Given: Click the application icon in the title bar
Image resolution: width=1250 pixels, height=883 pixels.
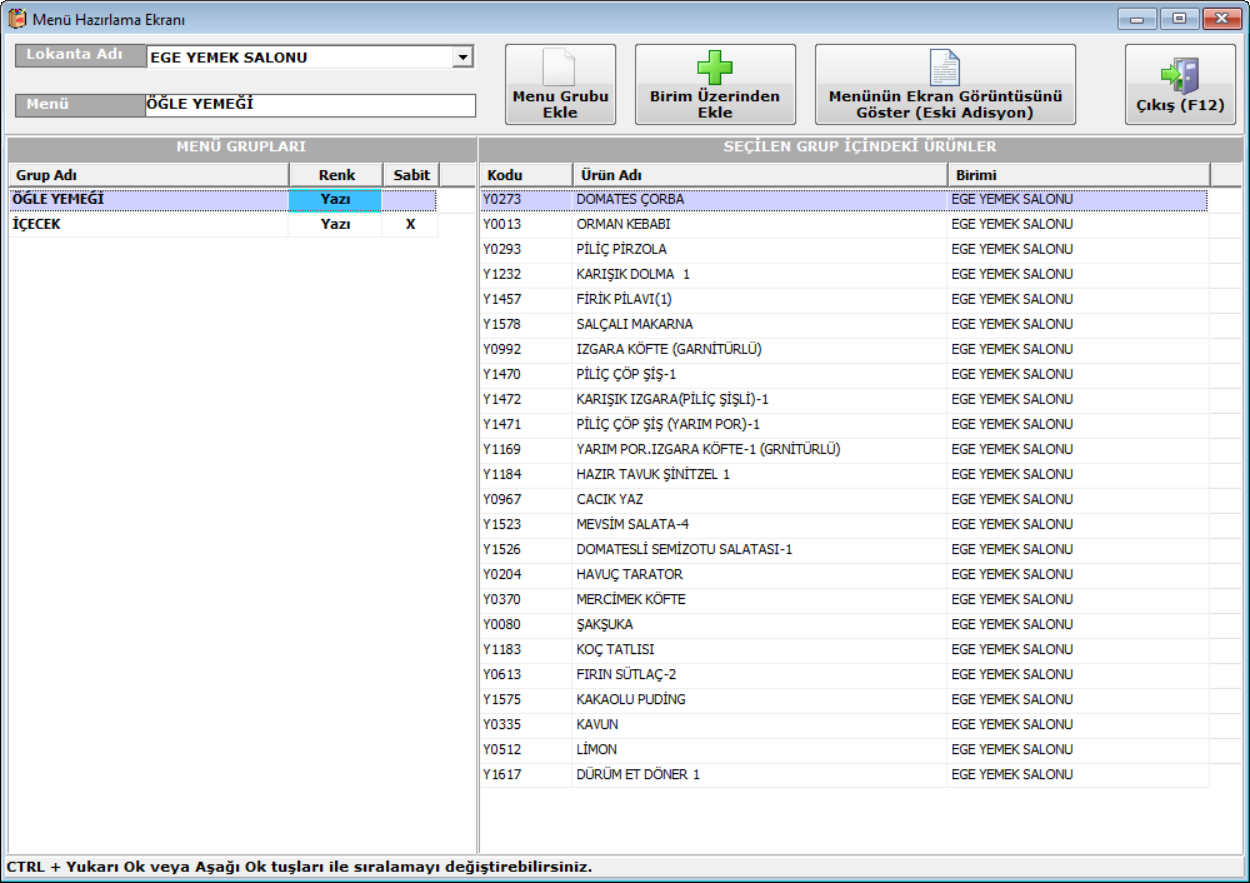Looking at the screenshot, I should point(17,19).
